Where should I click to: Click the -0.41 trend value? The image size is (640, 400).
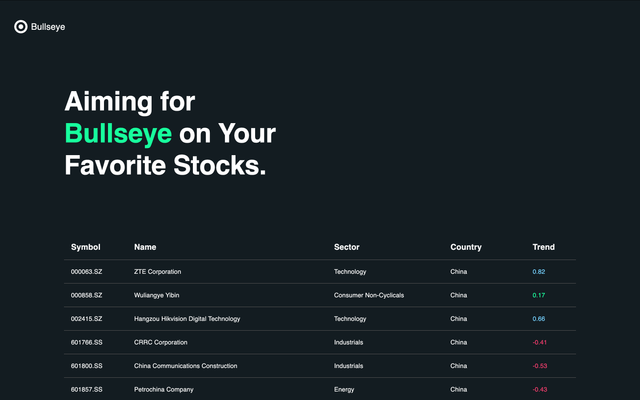tap(540, 342)
